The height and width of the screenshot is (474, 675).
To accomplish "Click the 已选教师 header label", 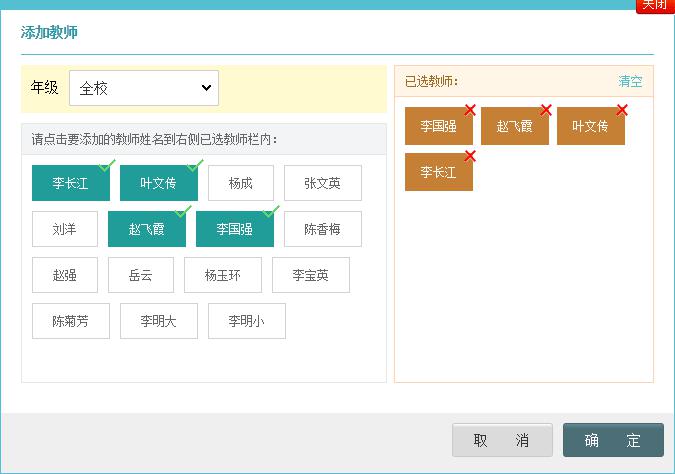I will pos(431,81).
